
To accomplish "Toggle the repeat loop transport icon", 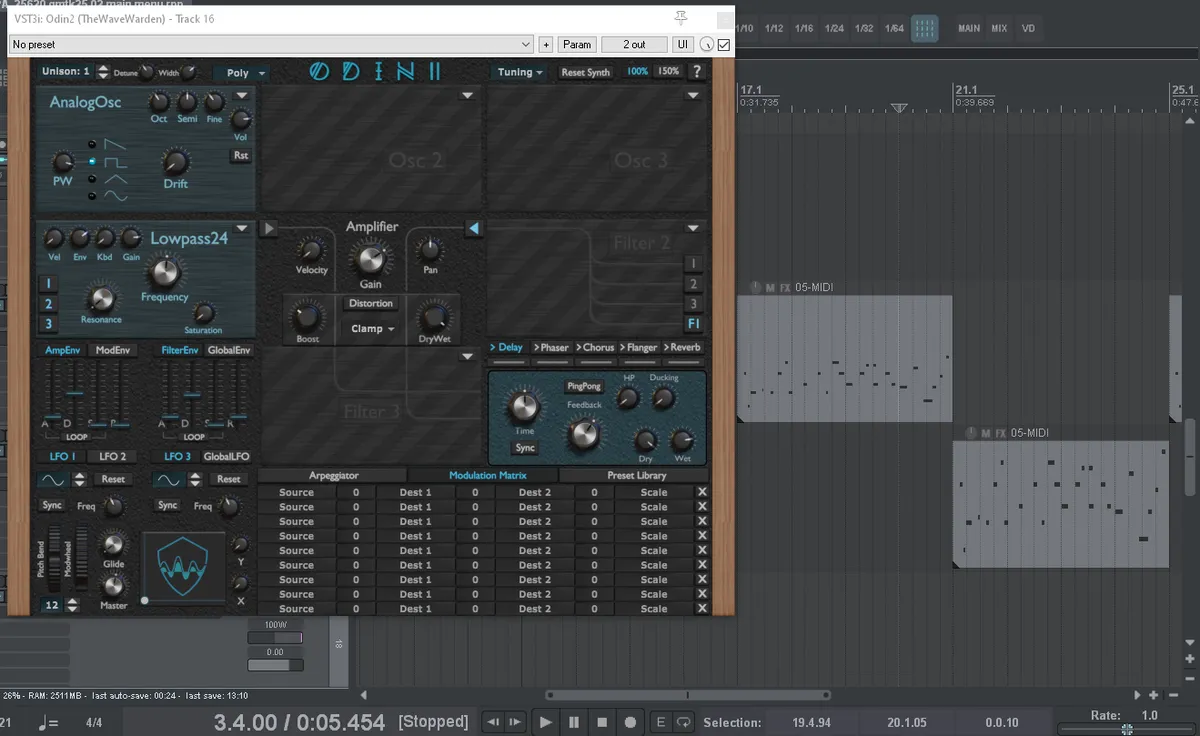I will (x=684, y=722).
